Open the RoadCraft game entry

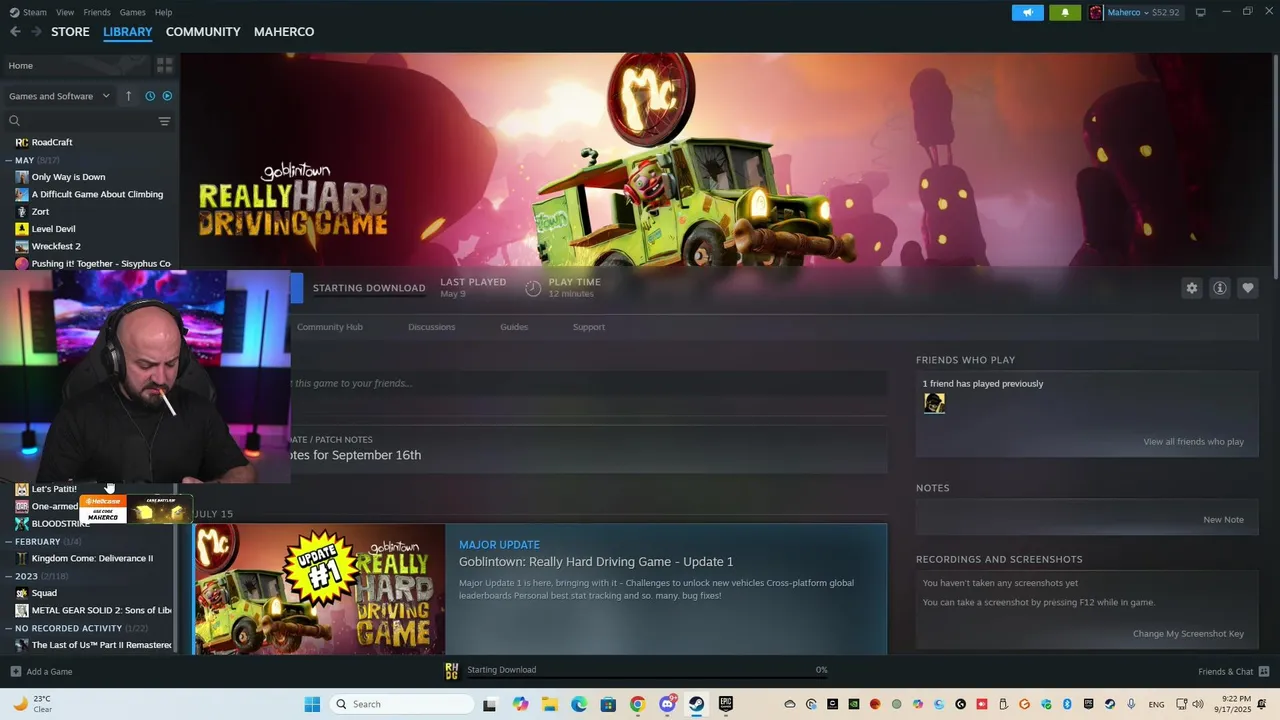coord(52,142)
